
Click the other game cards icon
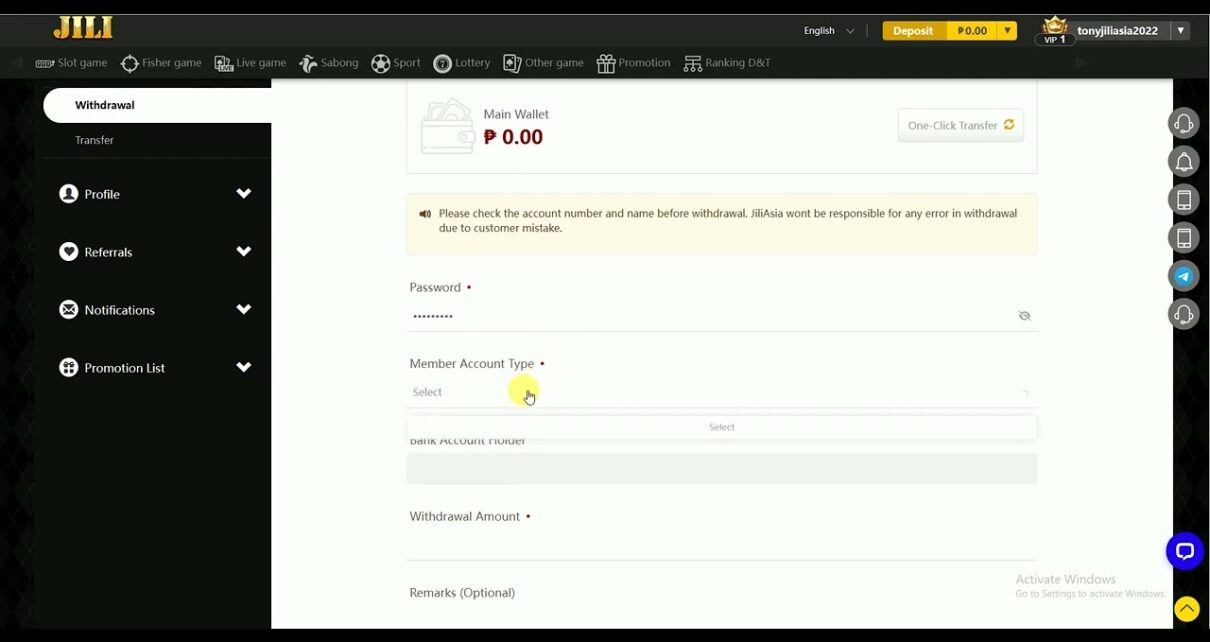click(x=511, y=63)
